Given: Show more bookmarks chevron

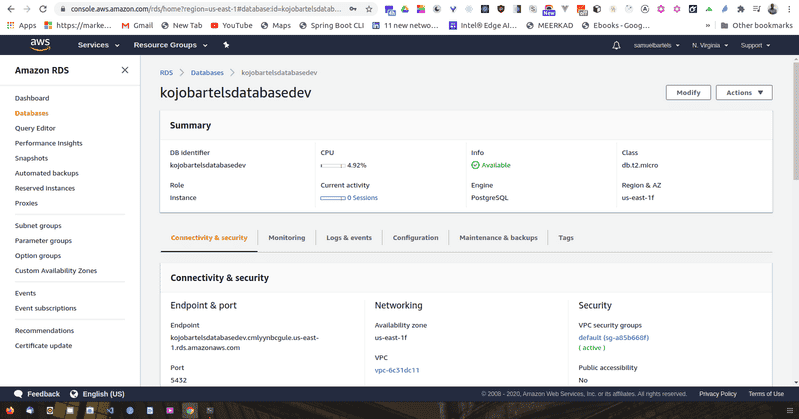Looking at the screenshot, I should tap(708, 25).
